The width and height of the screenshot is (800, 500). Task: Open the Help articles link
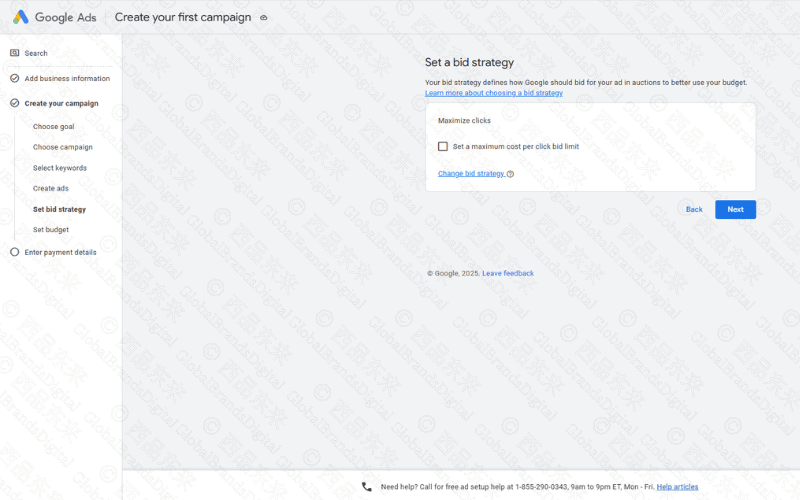pyautogui.click(x=677, y=487)
